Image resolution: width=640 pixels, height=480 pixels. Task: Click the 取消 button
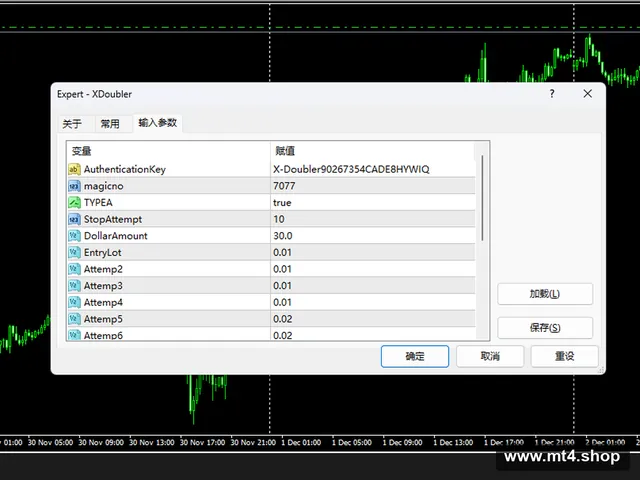490,356
